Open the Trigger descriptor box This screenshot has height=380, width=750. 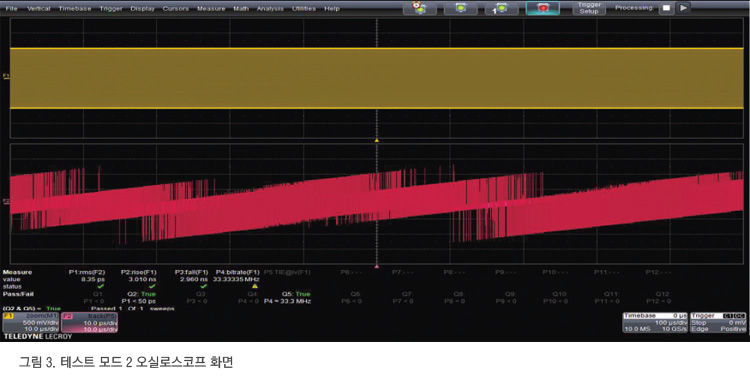tap(718, 323)
